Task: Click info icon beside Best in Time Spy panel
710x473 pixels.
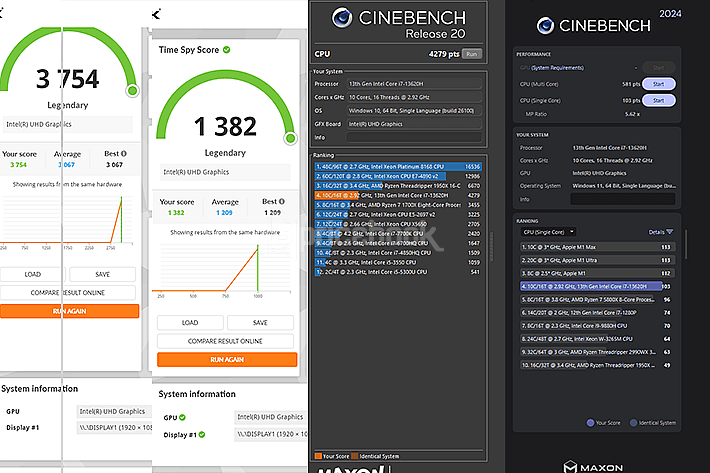Action: [x=282, y=201]
